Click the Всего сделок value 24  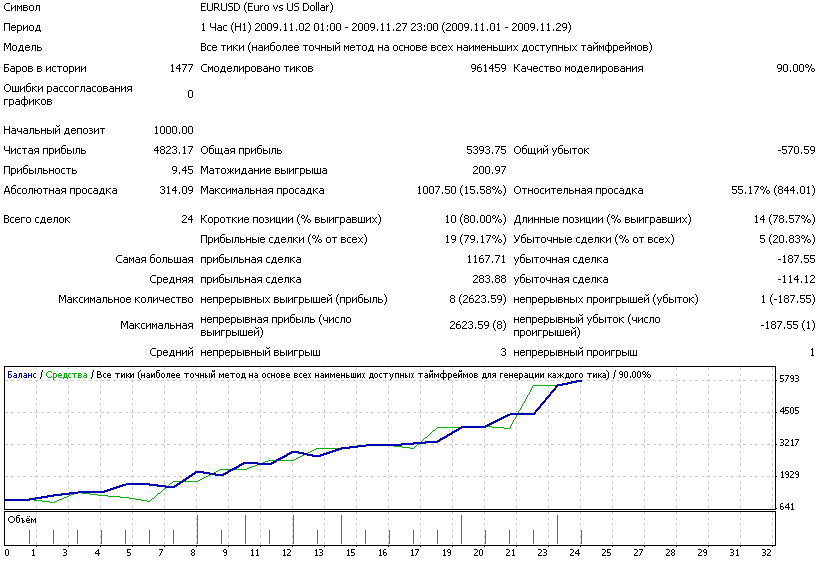tap(186, 219)
